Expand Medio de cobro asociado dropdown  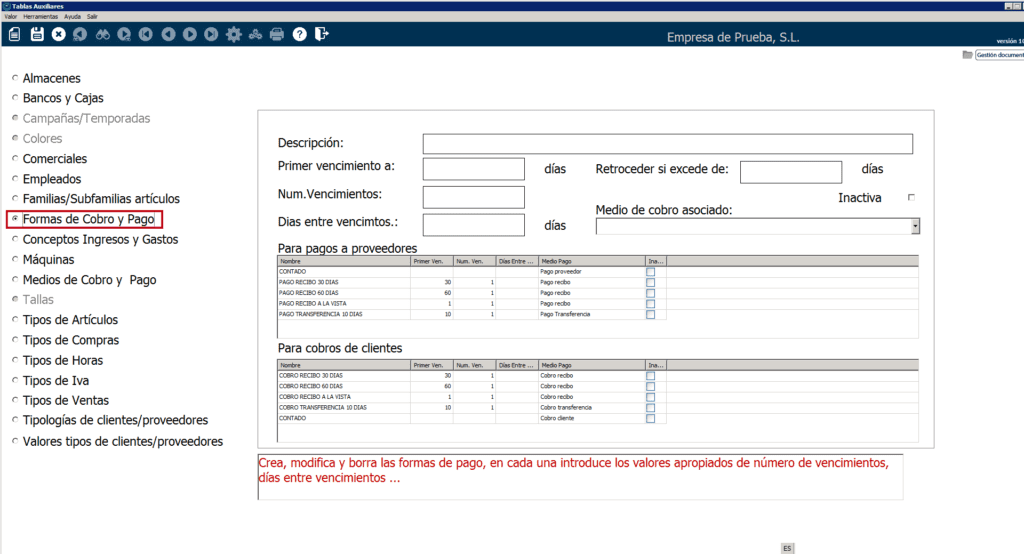click(915, 227)
